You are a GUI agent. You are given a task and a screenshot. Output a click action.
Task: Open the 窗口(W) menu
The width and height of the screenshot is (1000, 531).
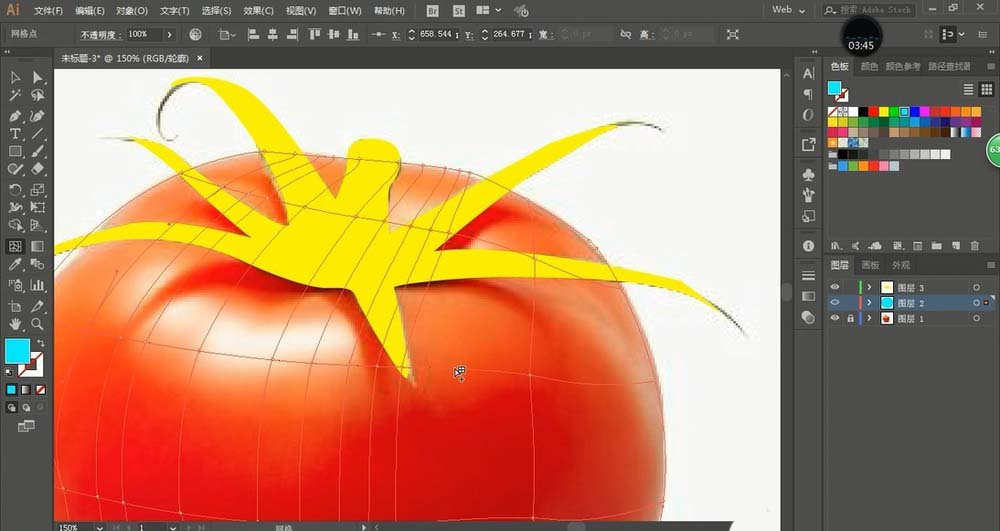[344, 11]
